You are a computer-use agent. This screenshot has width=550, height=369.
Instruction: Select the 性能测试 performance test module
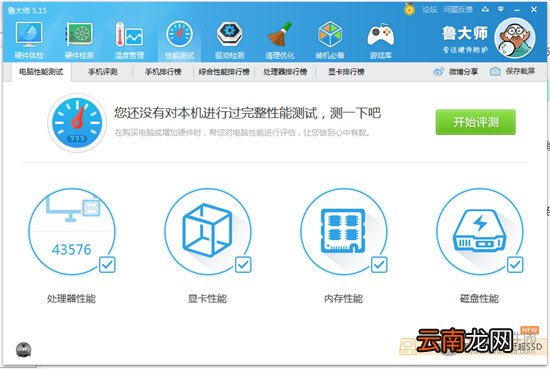pyautogui.click(x=179, y=40)
